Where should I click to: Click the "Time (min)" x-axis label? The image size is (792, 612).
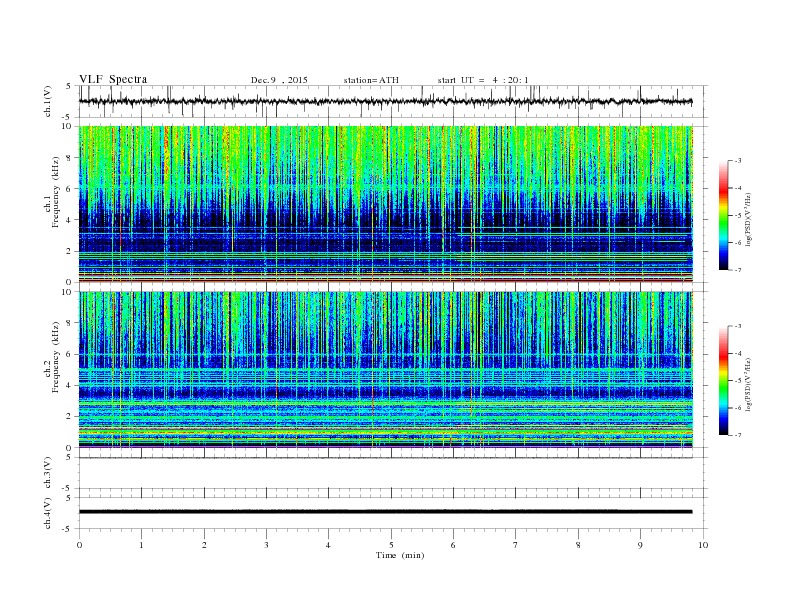(x=400, y=555)
